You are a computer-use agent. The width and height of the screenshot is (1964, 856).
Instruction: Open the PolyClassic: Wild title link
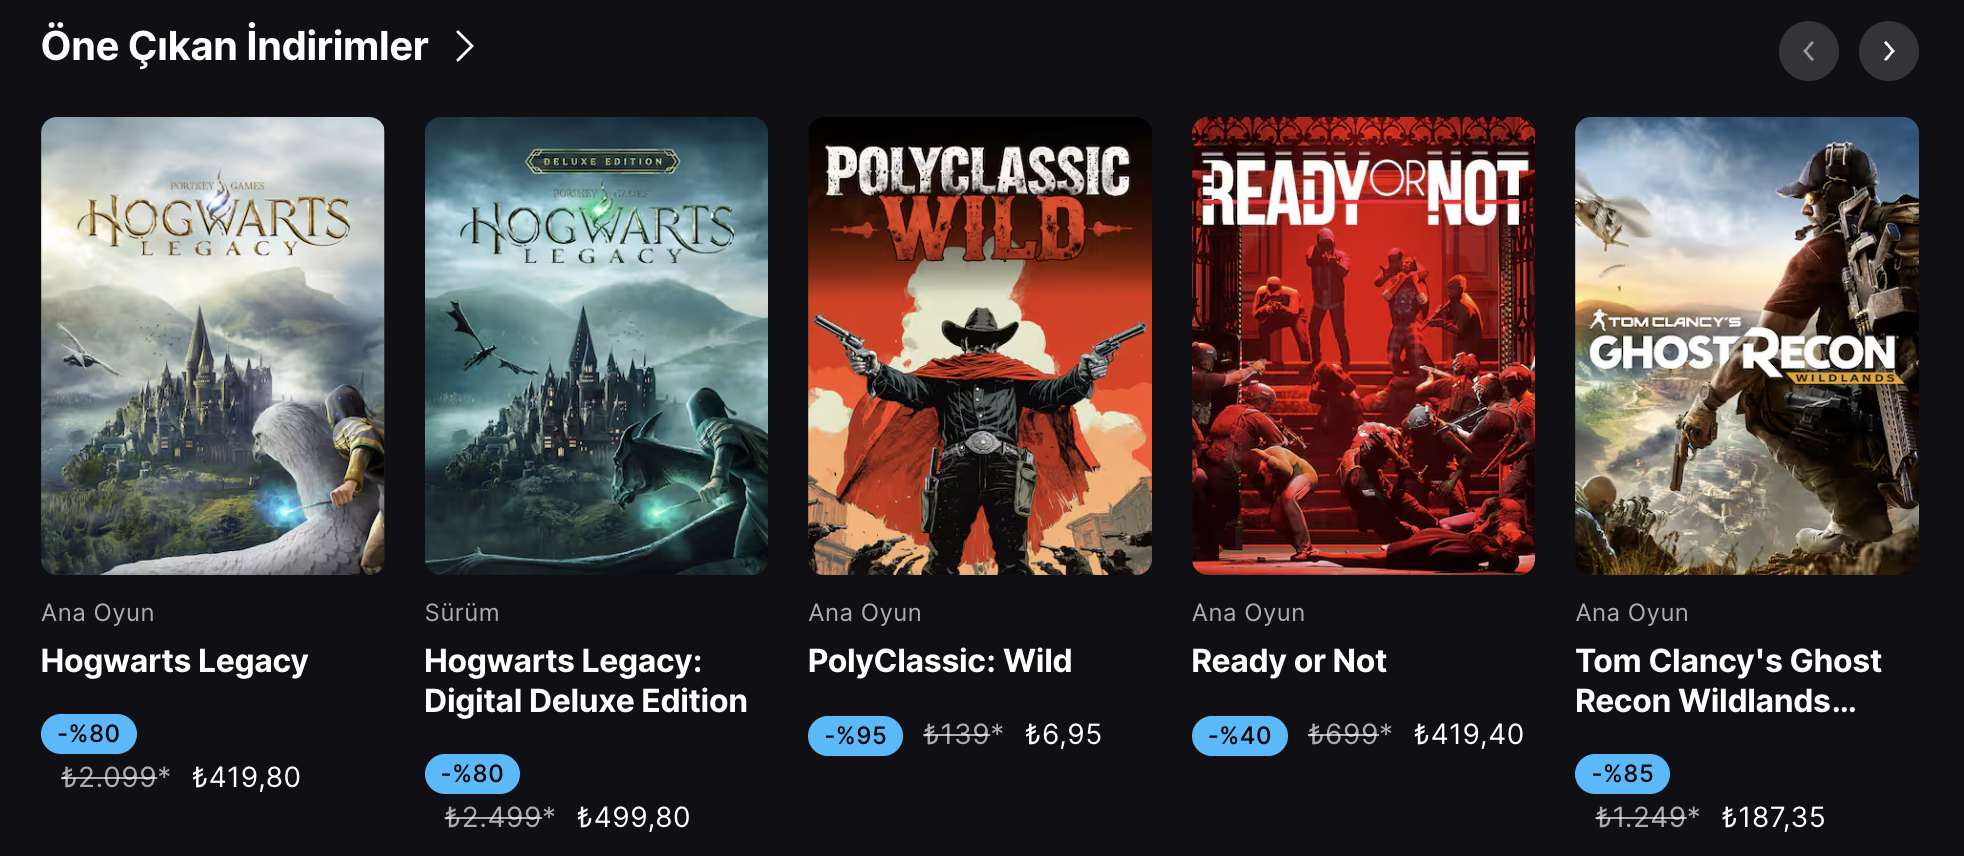click(939, 661)
